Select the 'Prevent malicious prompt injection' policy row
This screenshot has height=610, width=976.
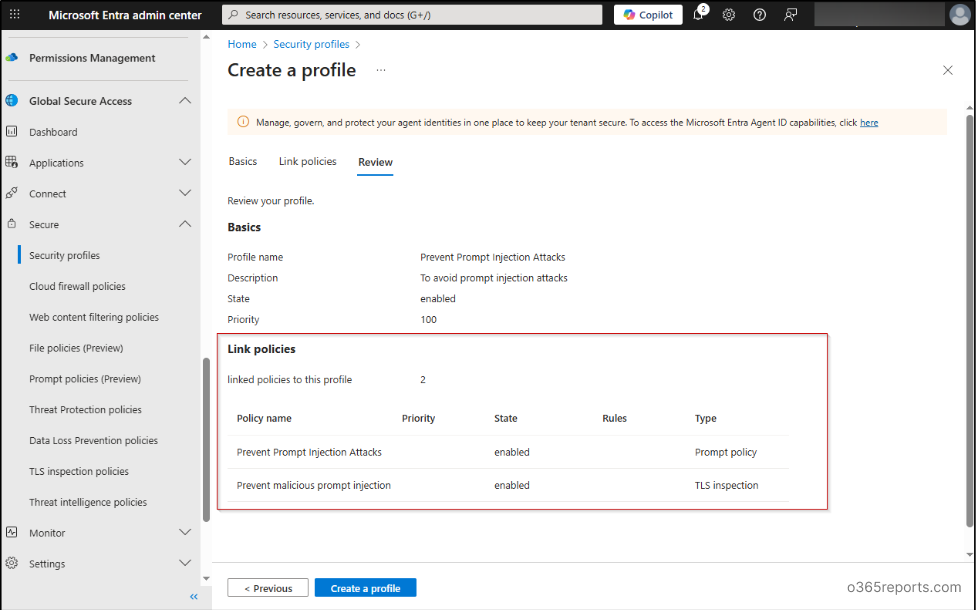509,485
